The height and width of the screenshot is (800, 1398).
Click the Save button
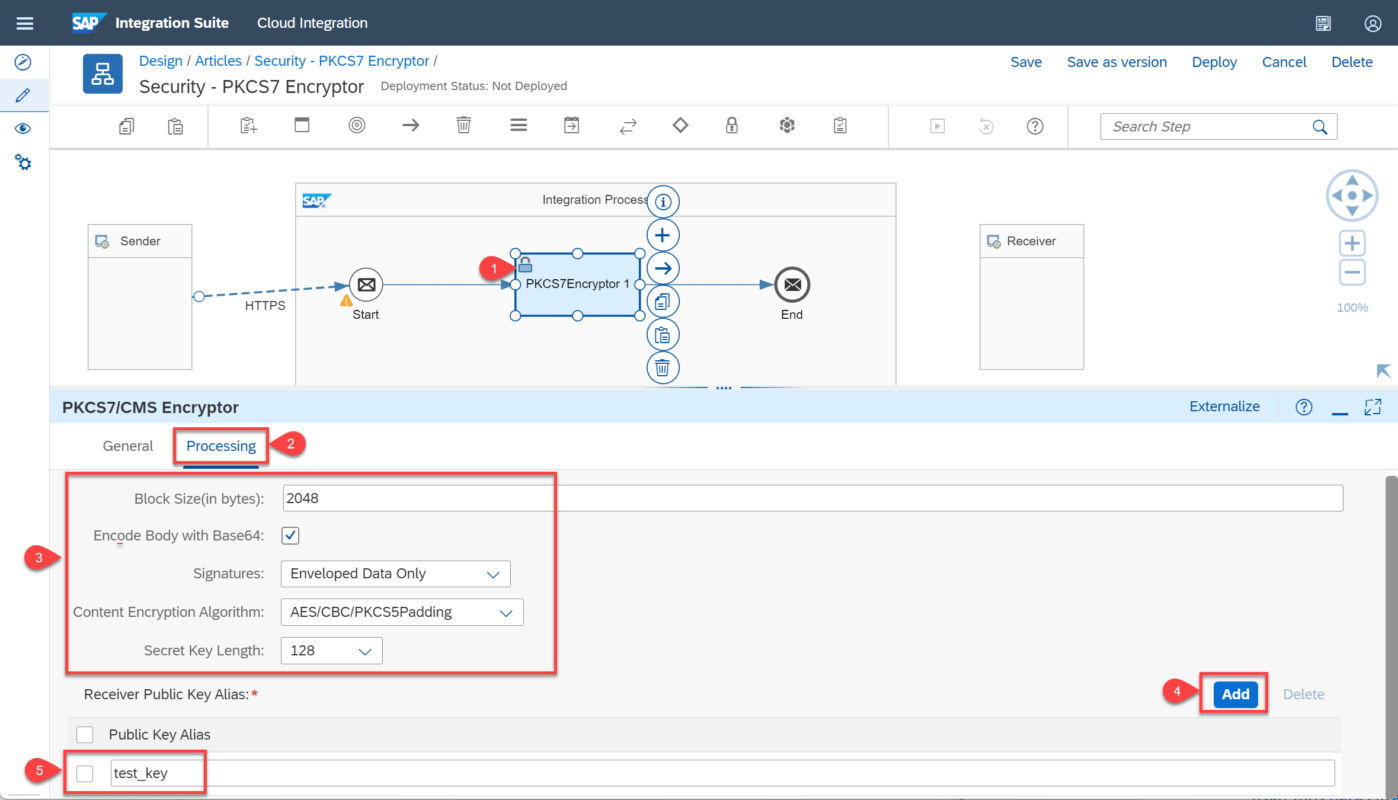(x=1026, y=62)
